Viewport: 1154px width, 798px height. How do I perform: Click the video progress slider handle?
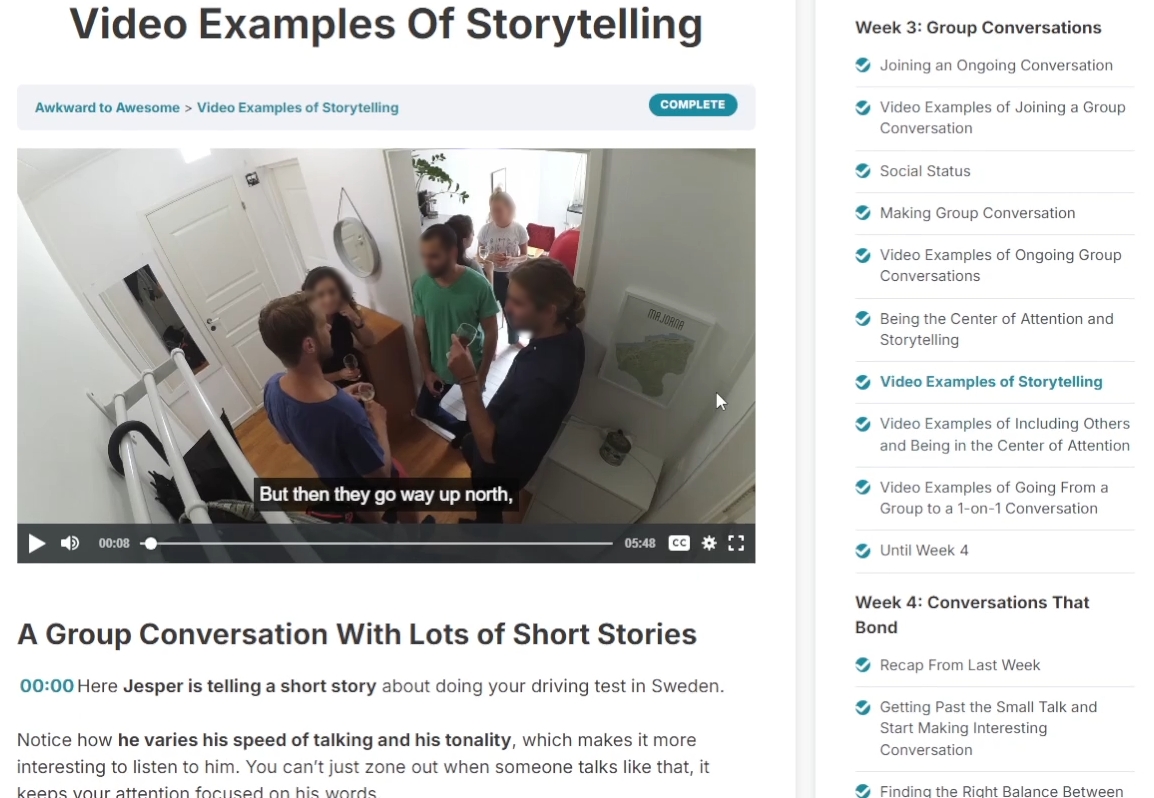pyautogui.click(x=151, y=543)
